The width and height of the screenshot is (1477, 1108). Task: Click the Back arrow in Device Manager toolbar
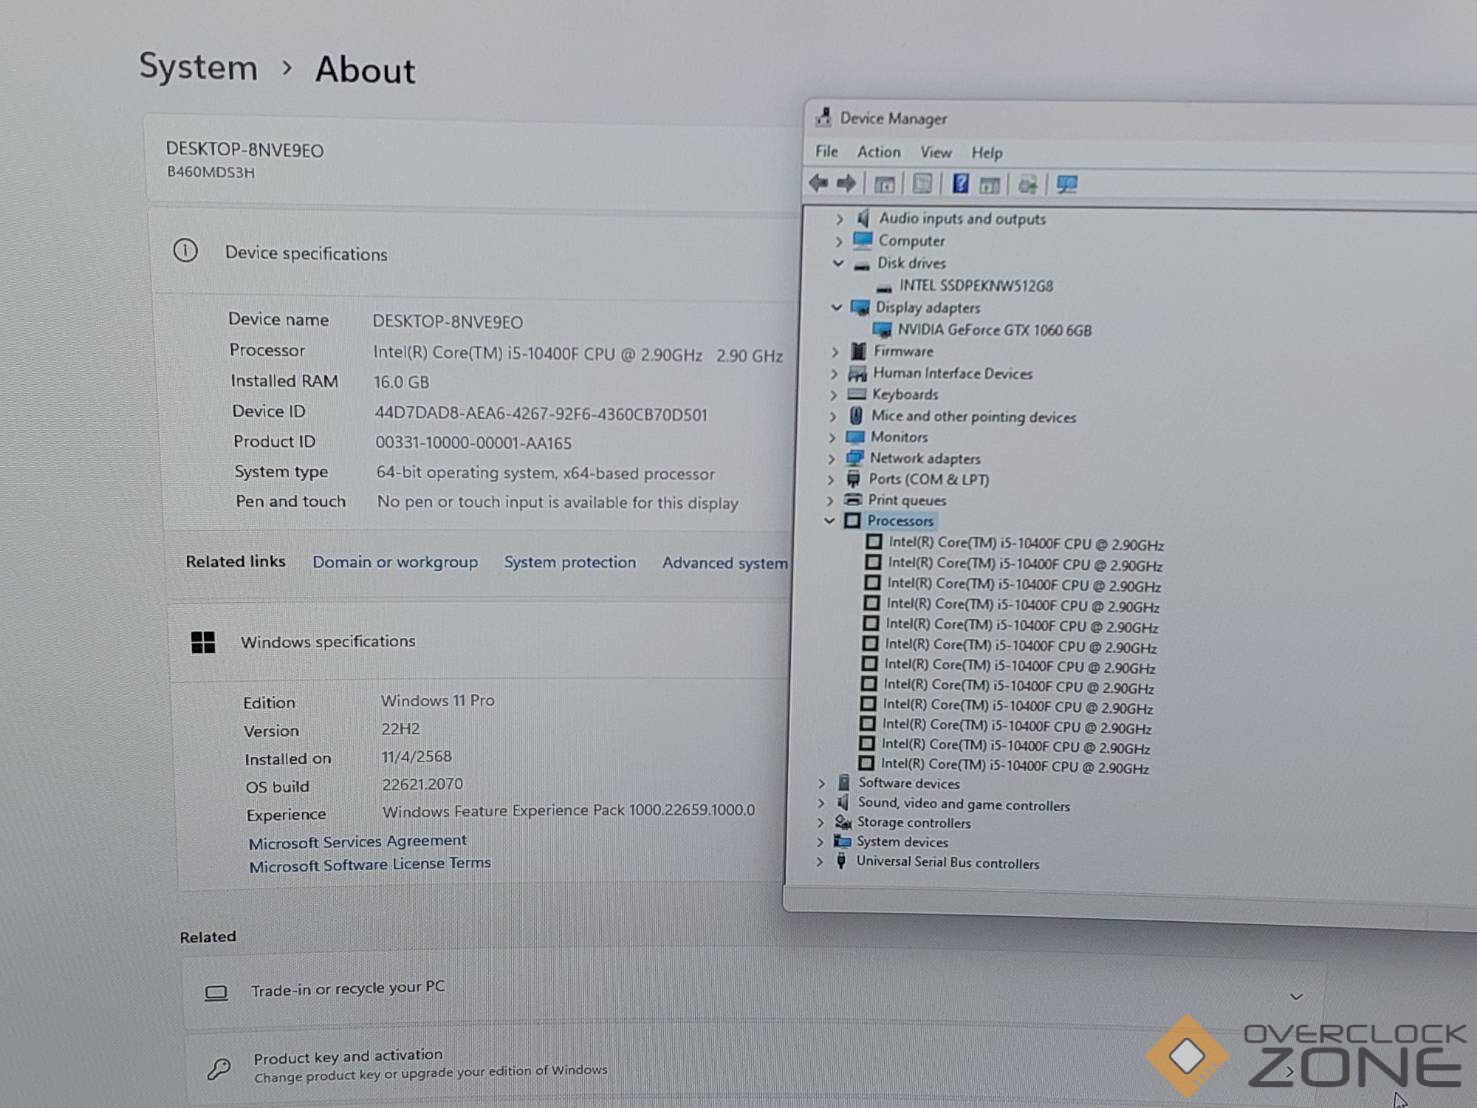pyautogui.click(x=818, y=183)
